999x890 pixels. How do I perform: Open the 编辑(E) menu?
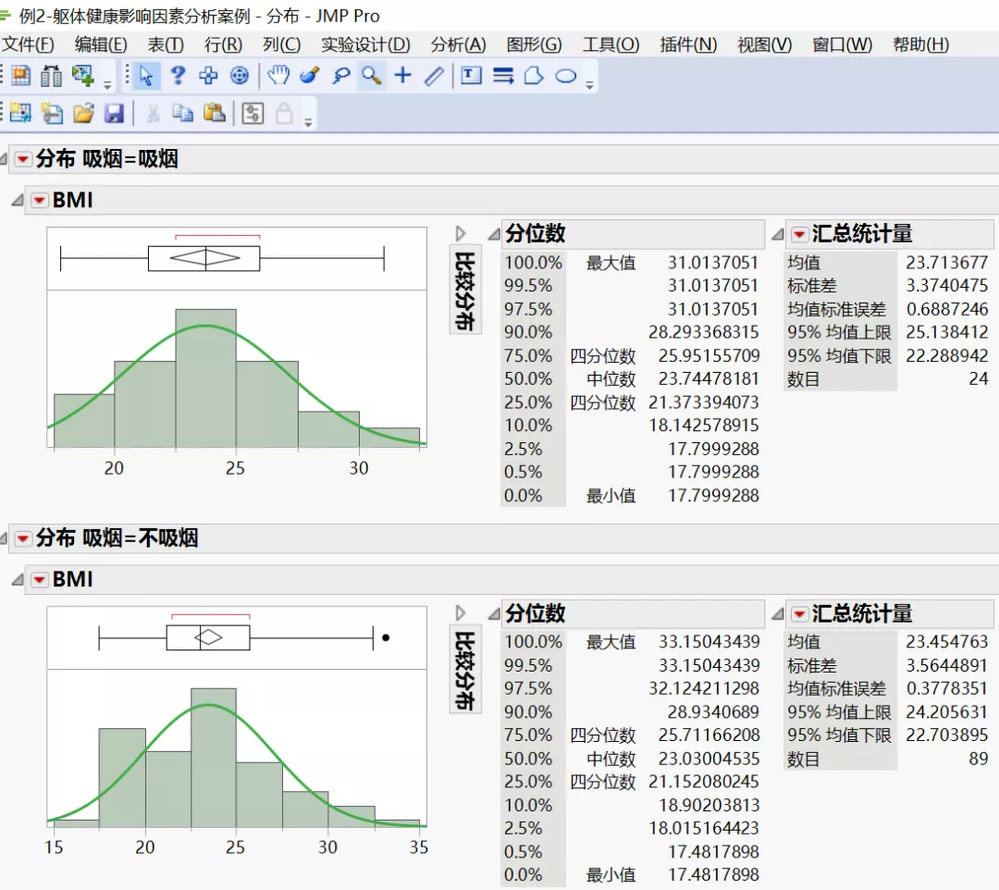[101, 45]
